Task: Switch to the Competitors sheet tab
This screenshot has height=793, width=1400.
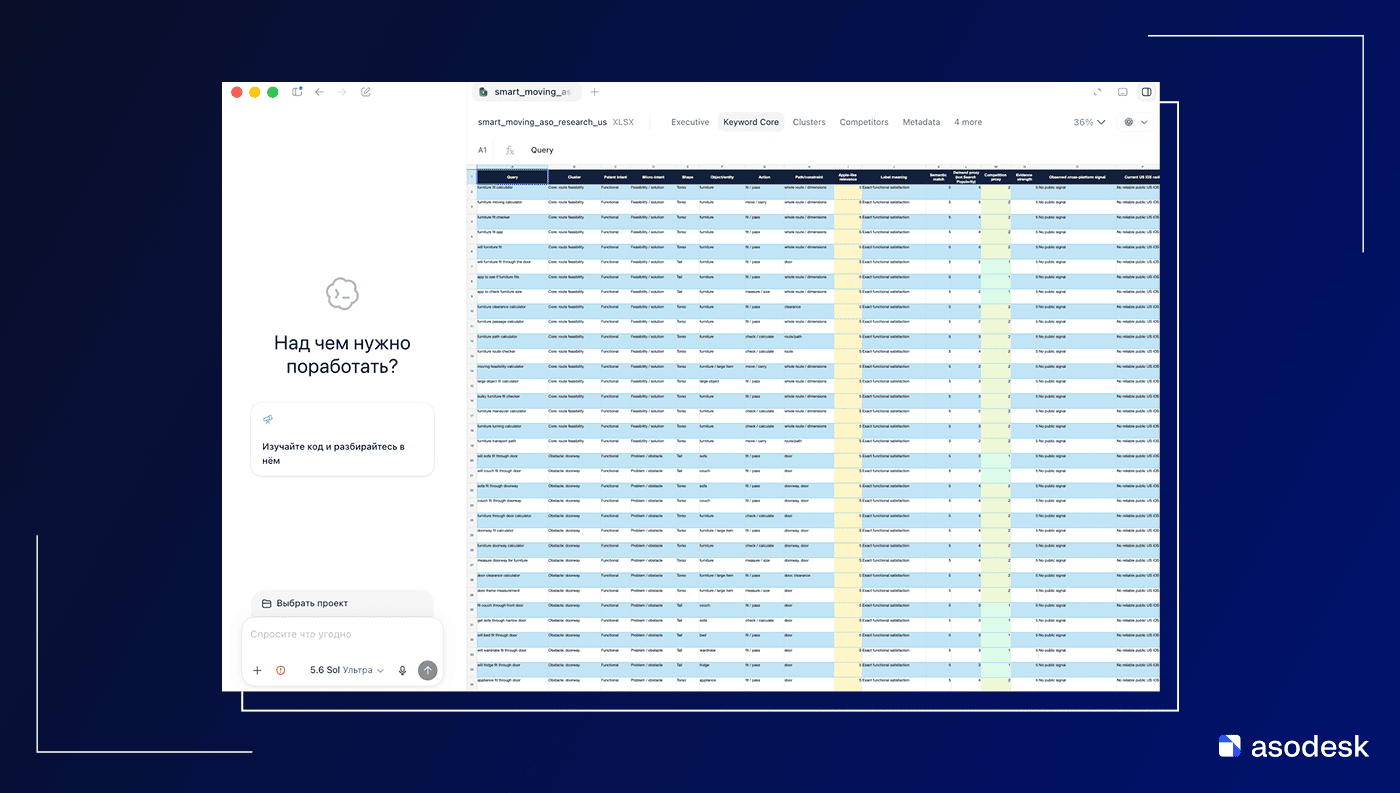Action: [x=864, y=122]
